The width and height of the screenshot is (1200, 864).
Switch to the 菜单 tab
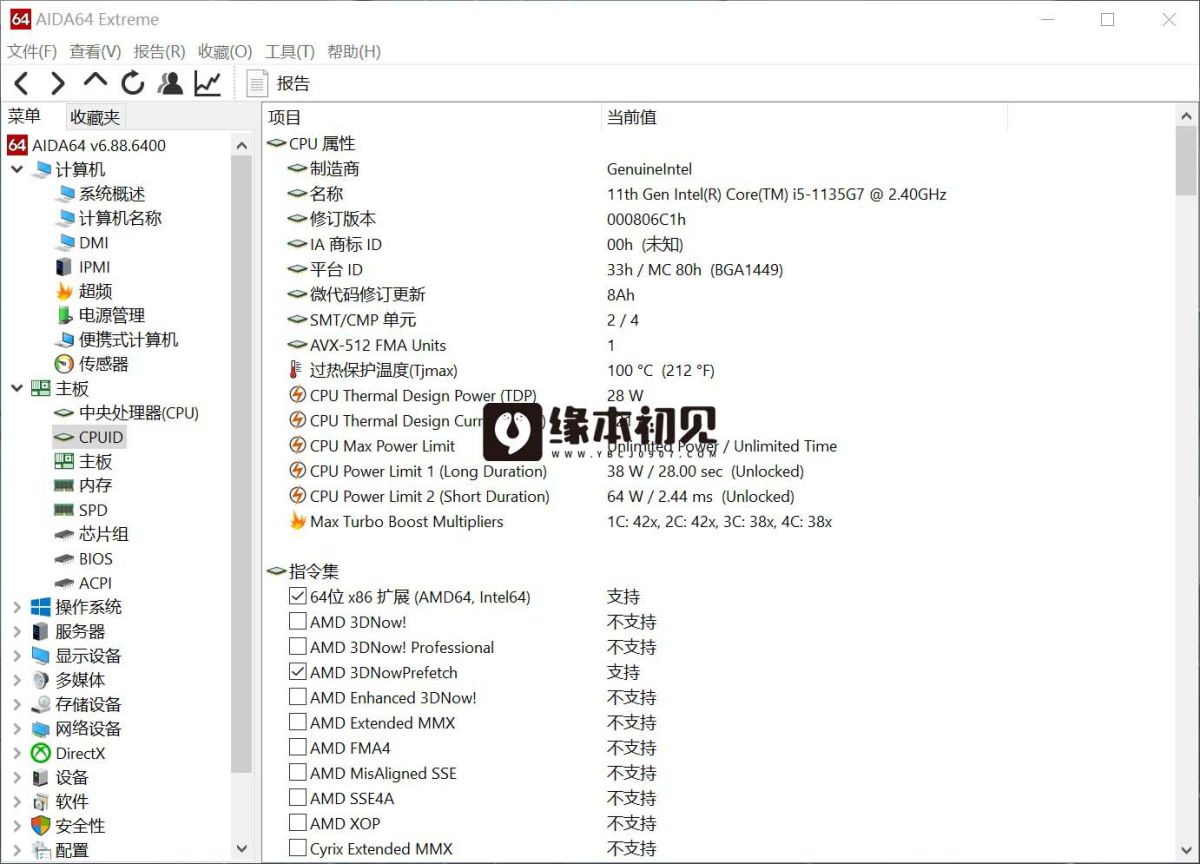click(x=25, y=116)
